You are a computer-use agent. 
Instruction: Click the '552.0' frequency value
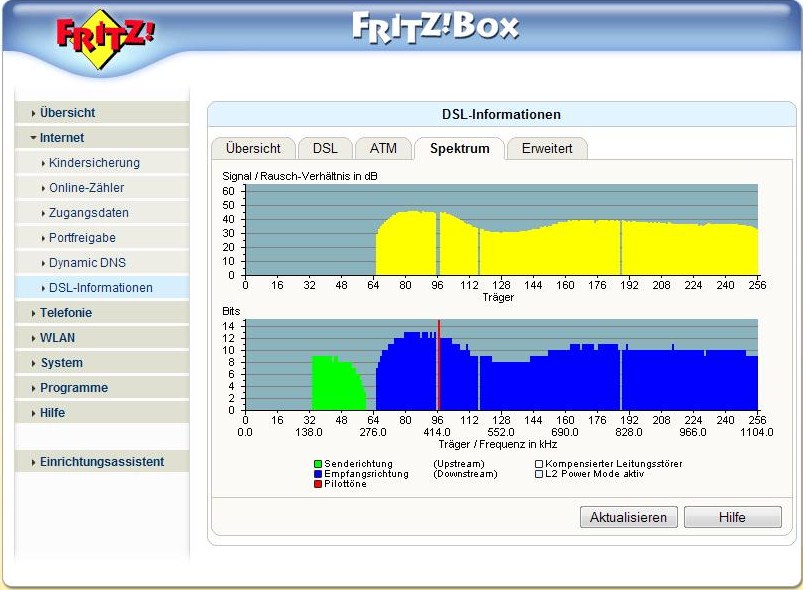(501, 432)
